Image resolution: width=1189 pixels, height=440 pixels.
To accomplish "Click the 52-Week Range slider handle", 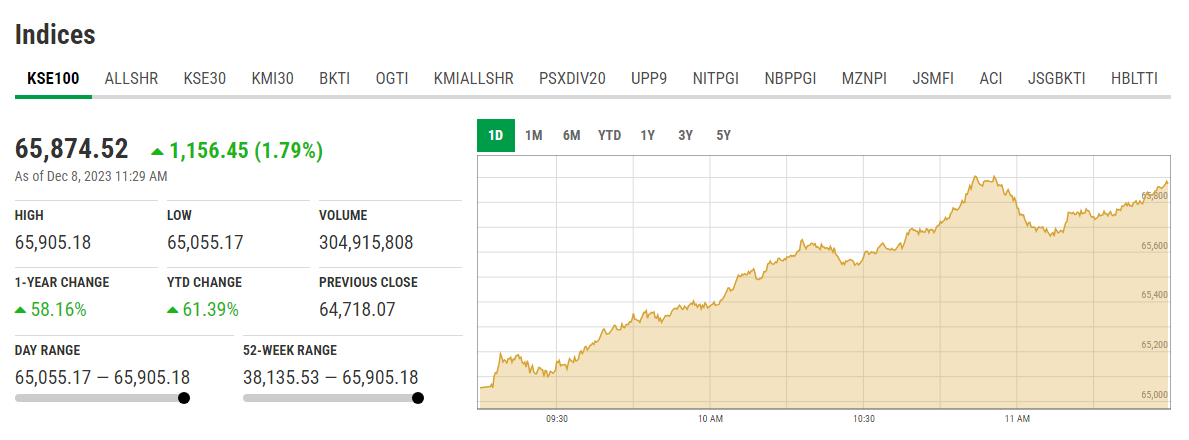I will pos(418,398).
